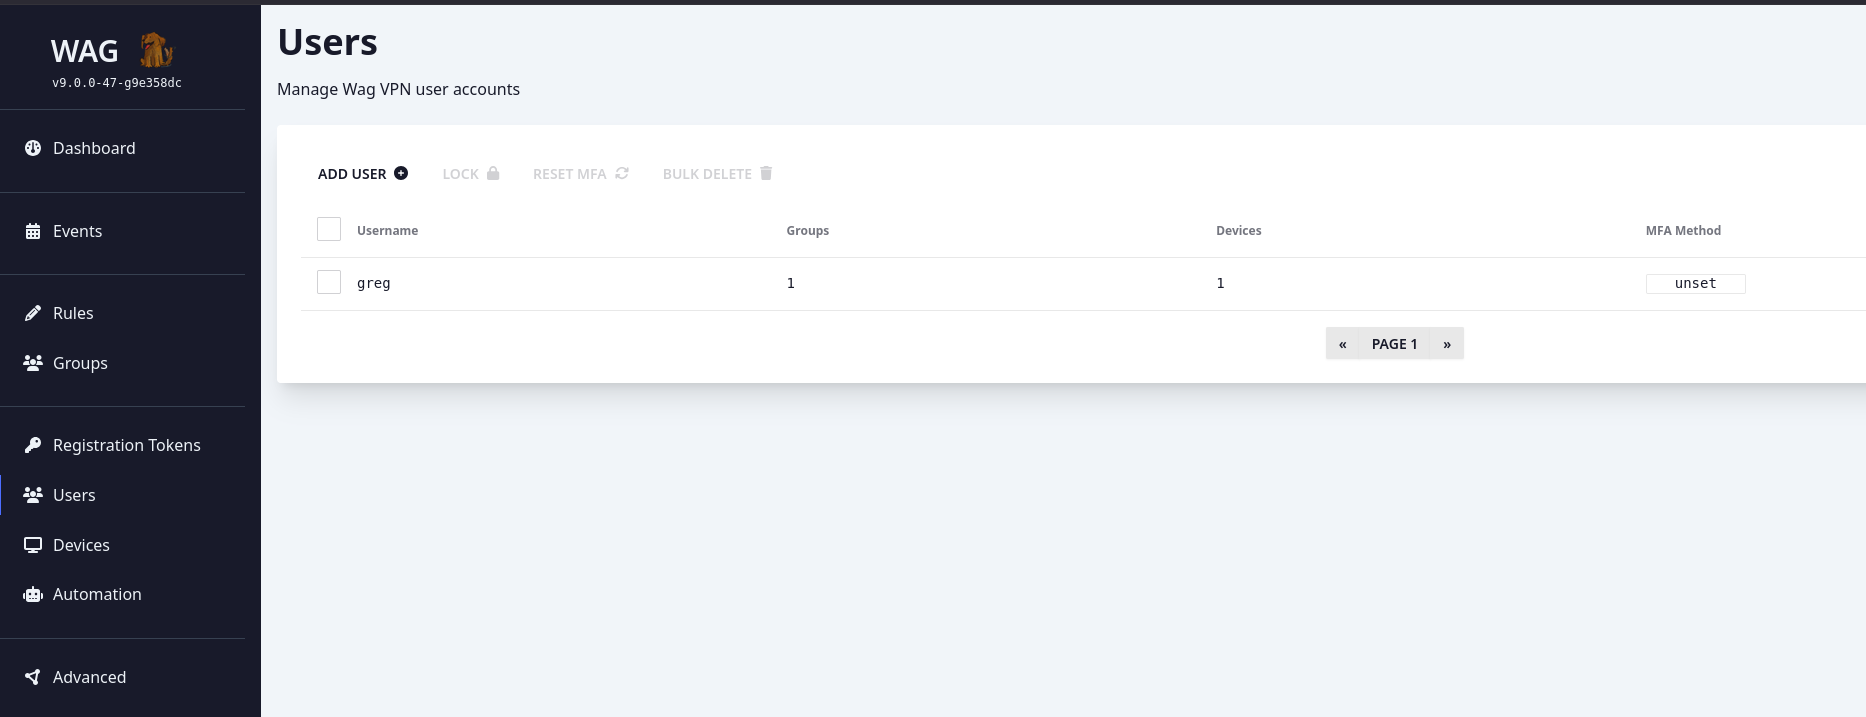Tick the select-all checkbox in table header
Viewport: 1866px width, 717px height.
[x=329, y=229]
